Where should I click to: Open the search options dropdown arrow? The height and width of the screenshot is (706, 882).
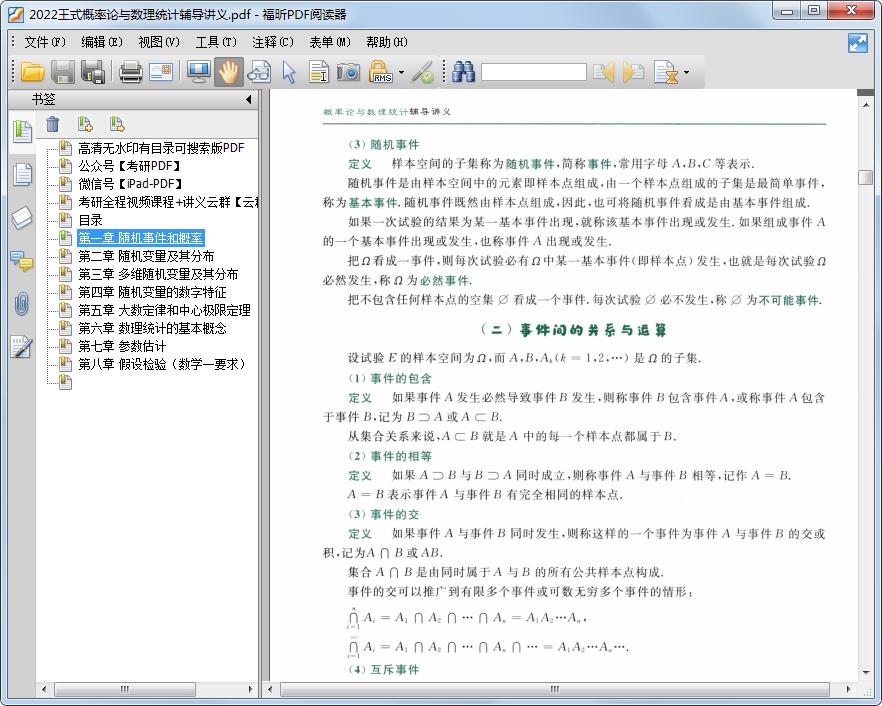[686, 73]
